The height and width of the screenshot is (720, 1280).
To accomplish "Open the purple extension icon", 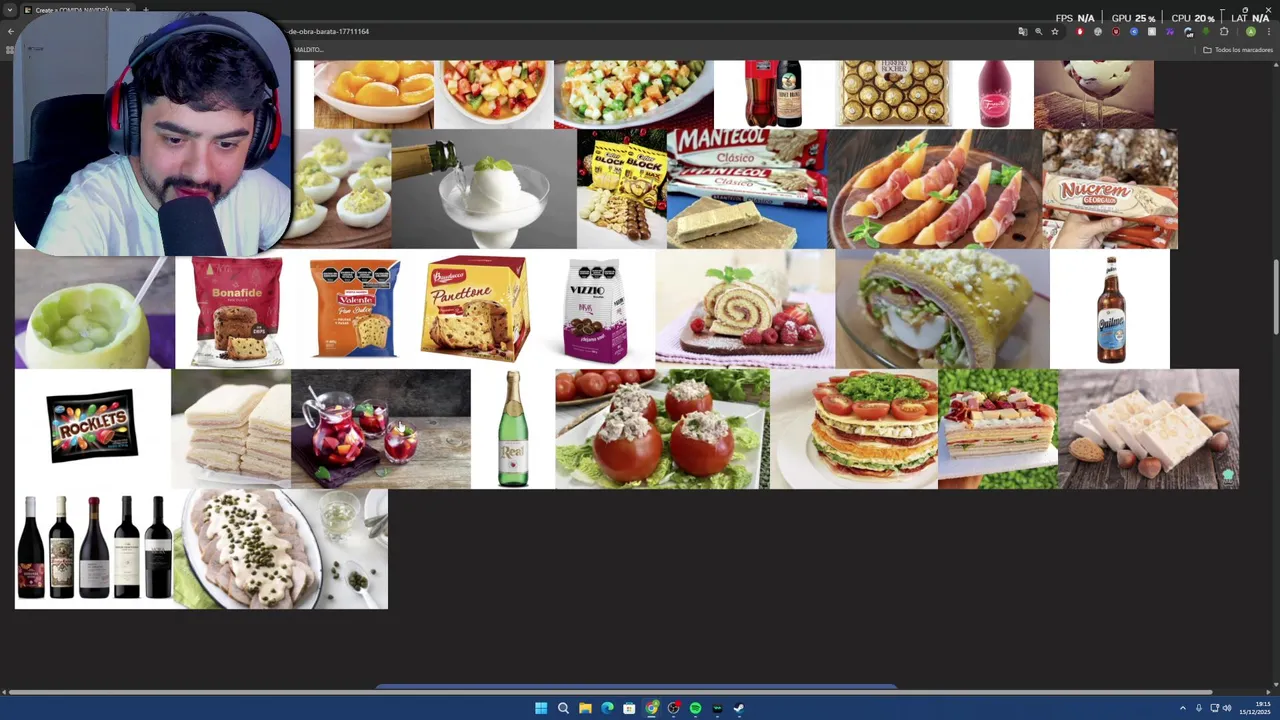I will pyautogui.click(x=1170, y=32).
